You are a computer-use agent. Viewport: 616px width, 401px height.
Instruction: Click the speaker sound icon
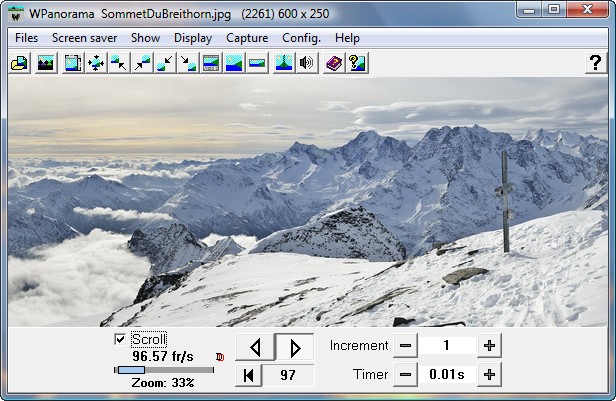(307, 63)
